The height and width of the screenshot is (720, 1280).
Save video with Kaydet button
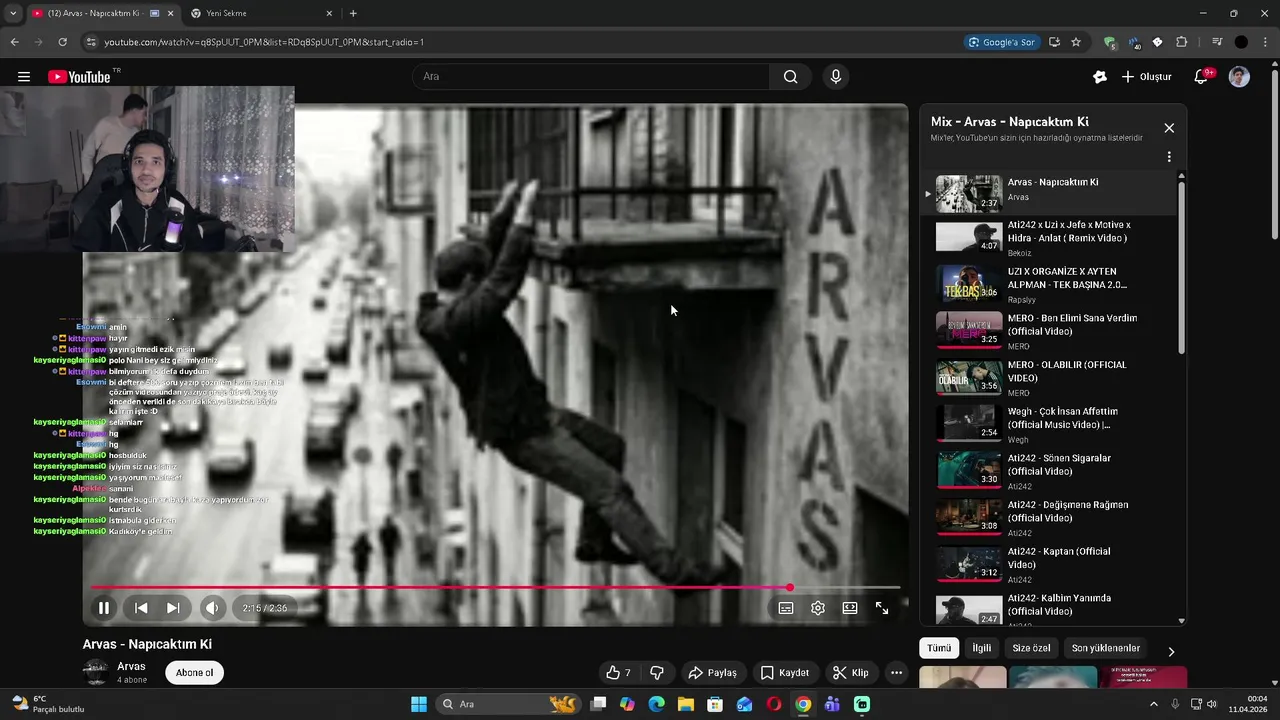pos(785,673)
